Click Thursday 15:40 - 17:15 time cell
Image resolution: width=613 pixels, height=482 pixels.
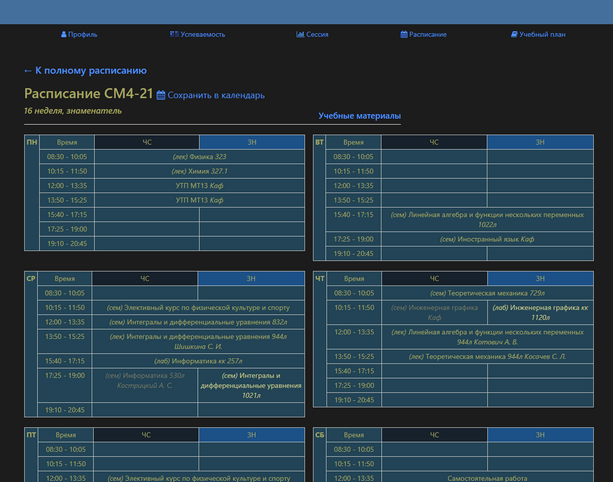pyautogui.click(x=354, y=371)
